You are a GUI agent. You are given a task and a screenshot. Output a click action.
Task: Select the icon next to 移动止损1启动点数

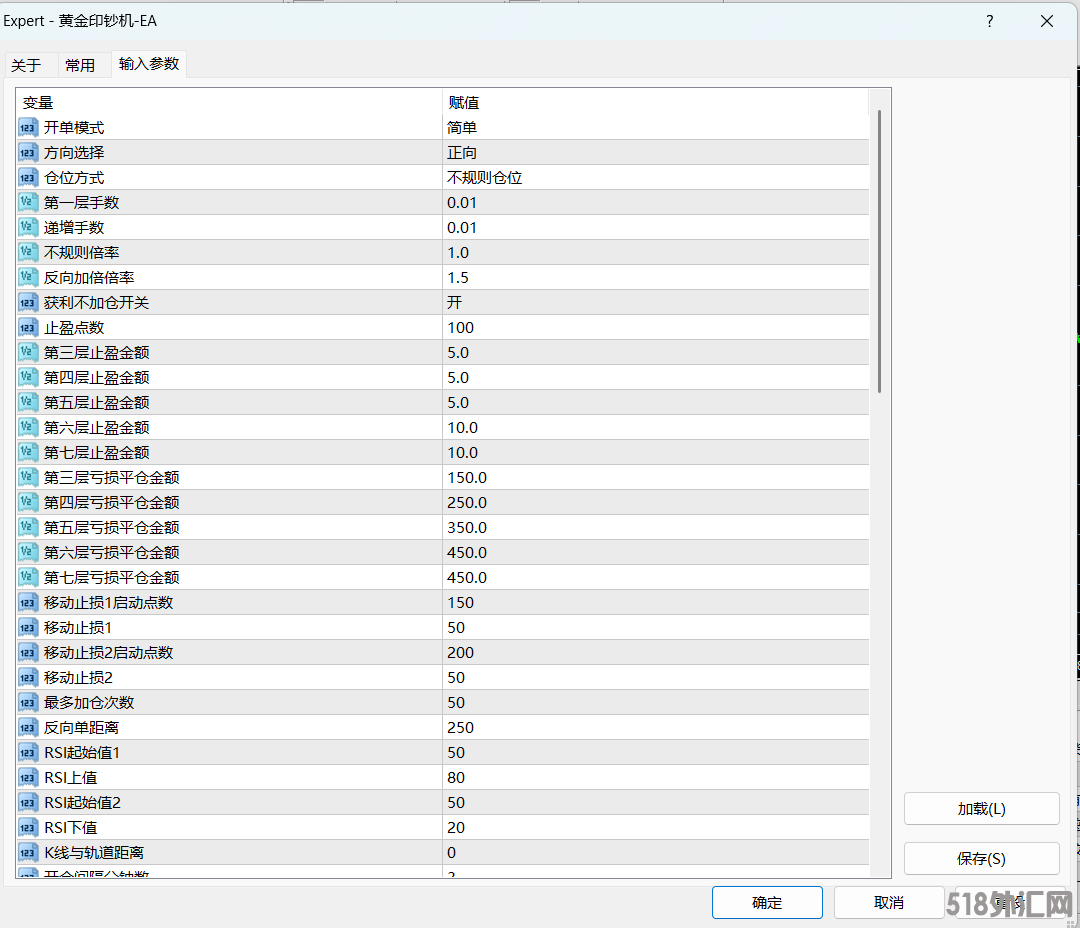(x=28, y=602)
